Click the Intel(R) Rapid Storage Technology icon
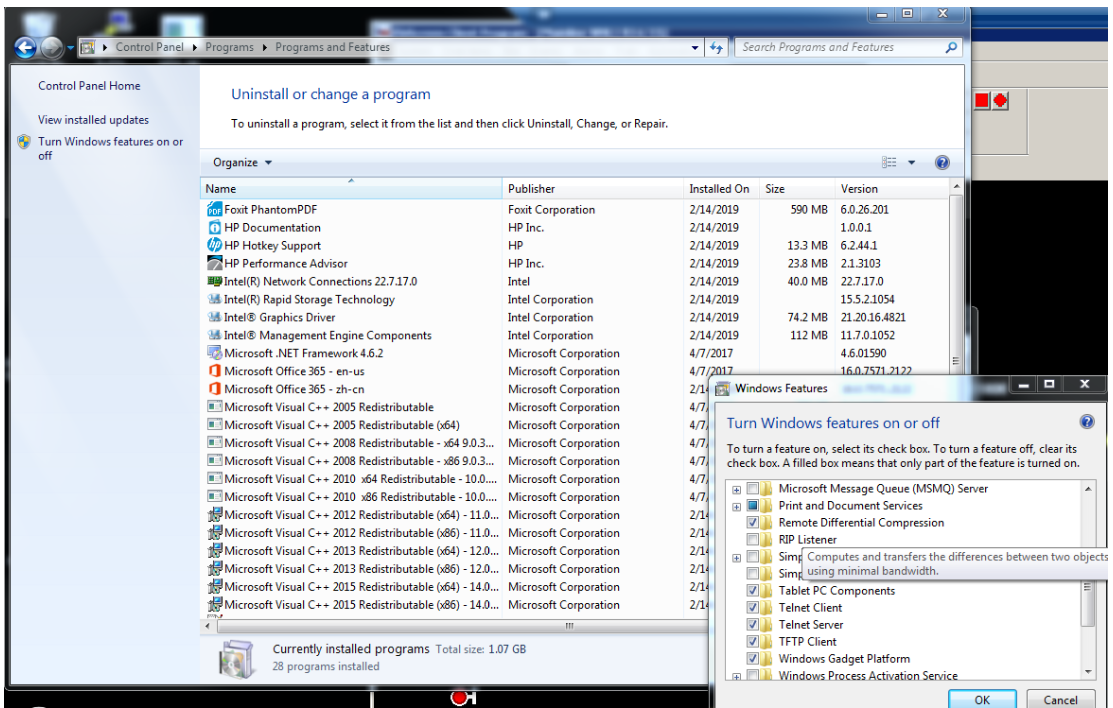 point(213,299)
